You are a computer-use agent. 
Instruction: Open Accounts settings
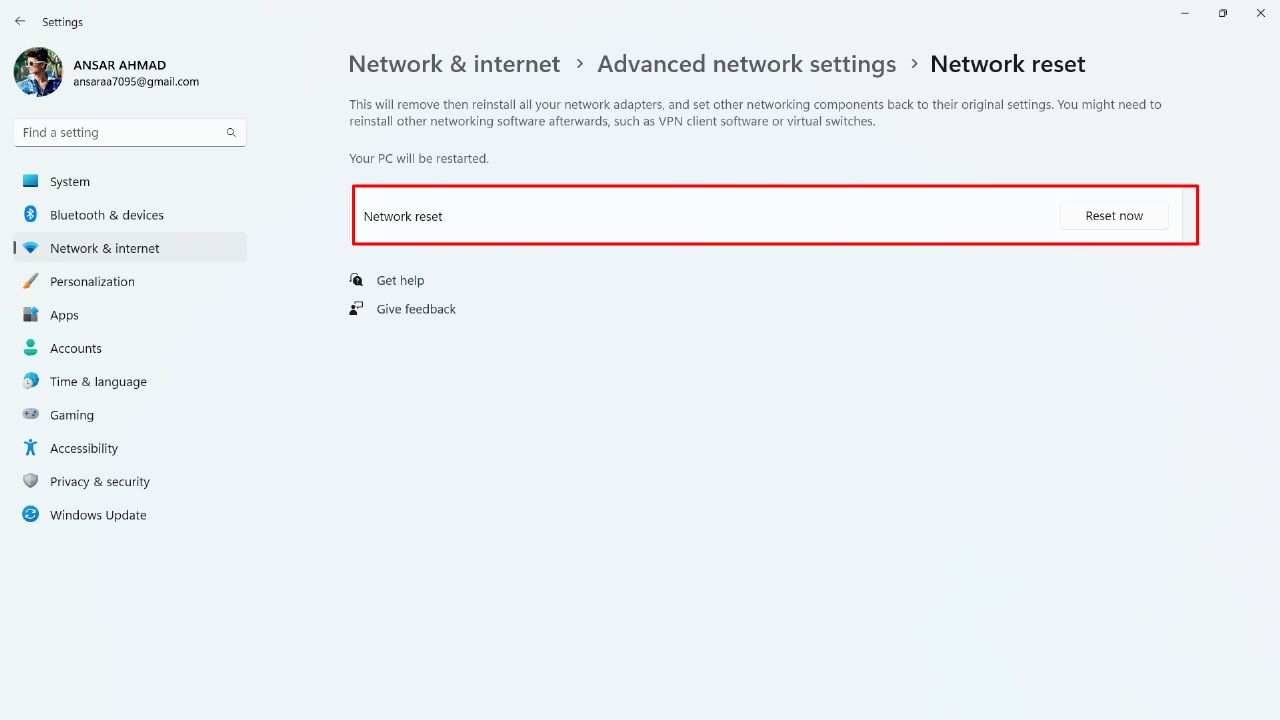(x=30, y=348)
